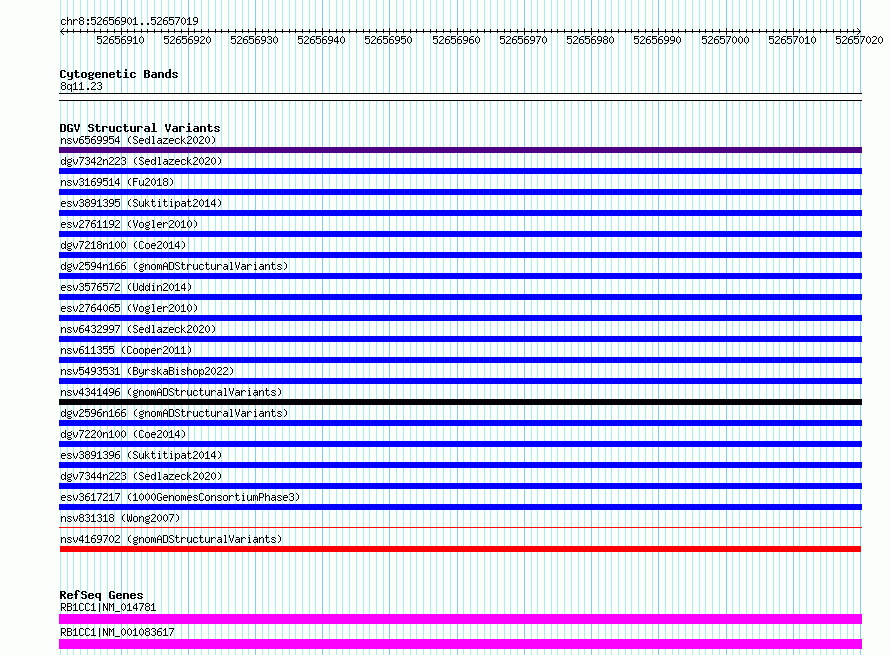This screenshot has width=890, height=655.
Task: Click ruler position 52656940
Action: point(321,40)
